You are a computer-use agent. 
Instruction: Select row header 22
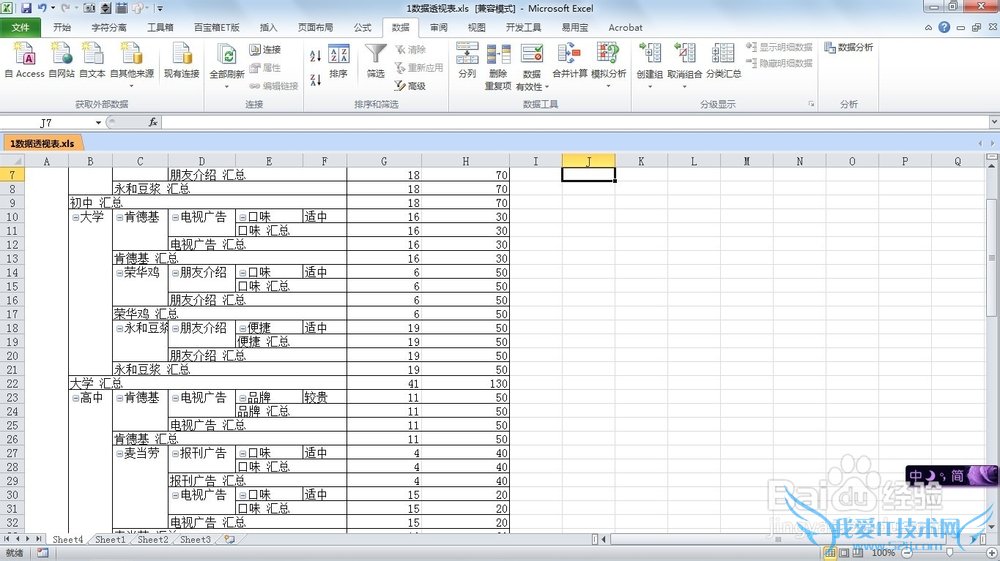tap(12, 384)
